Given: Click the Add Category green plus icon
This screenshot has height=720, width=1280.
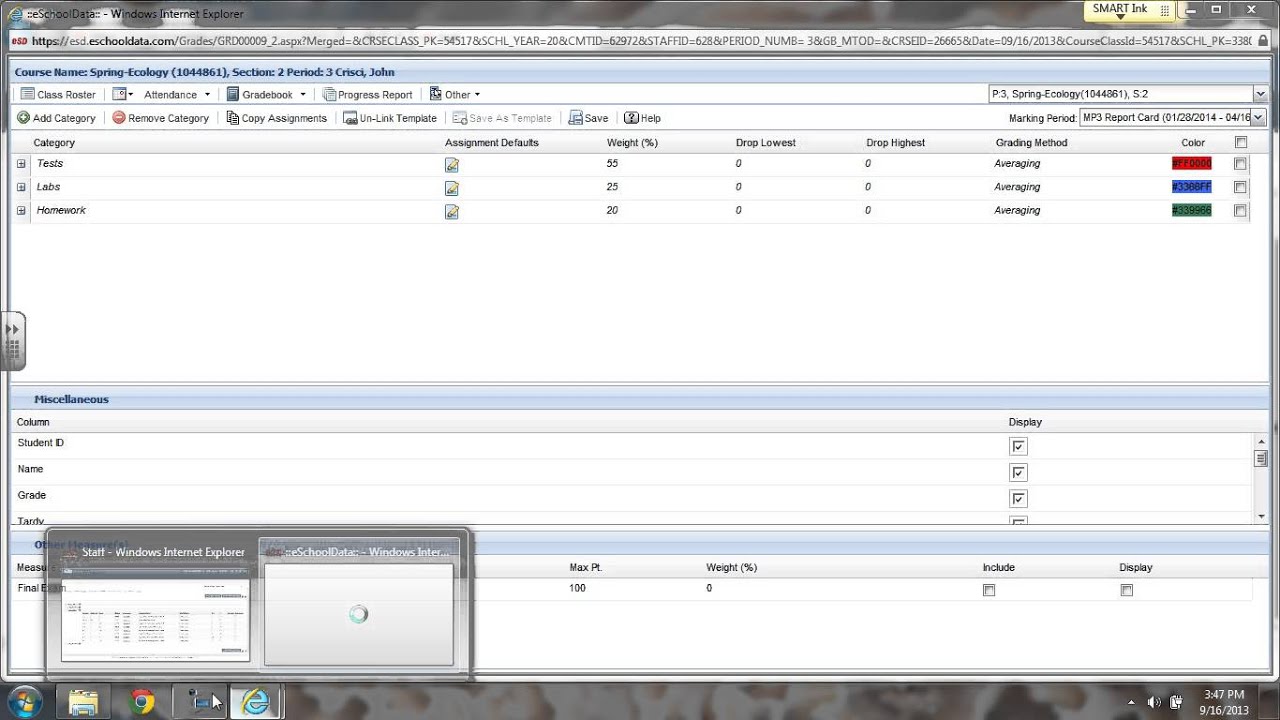Looking at the screenshot, I should pyautogui.click(x=23, y=118).
